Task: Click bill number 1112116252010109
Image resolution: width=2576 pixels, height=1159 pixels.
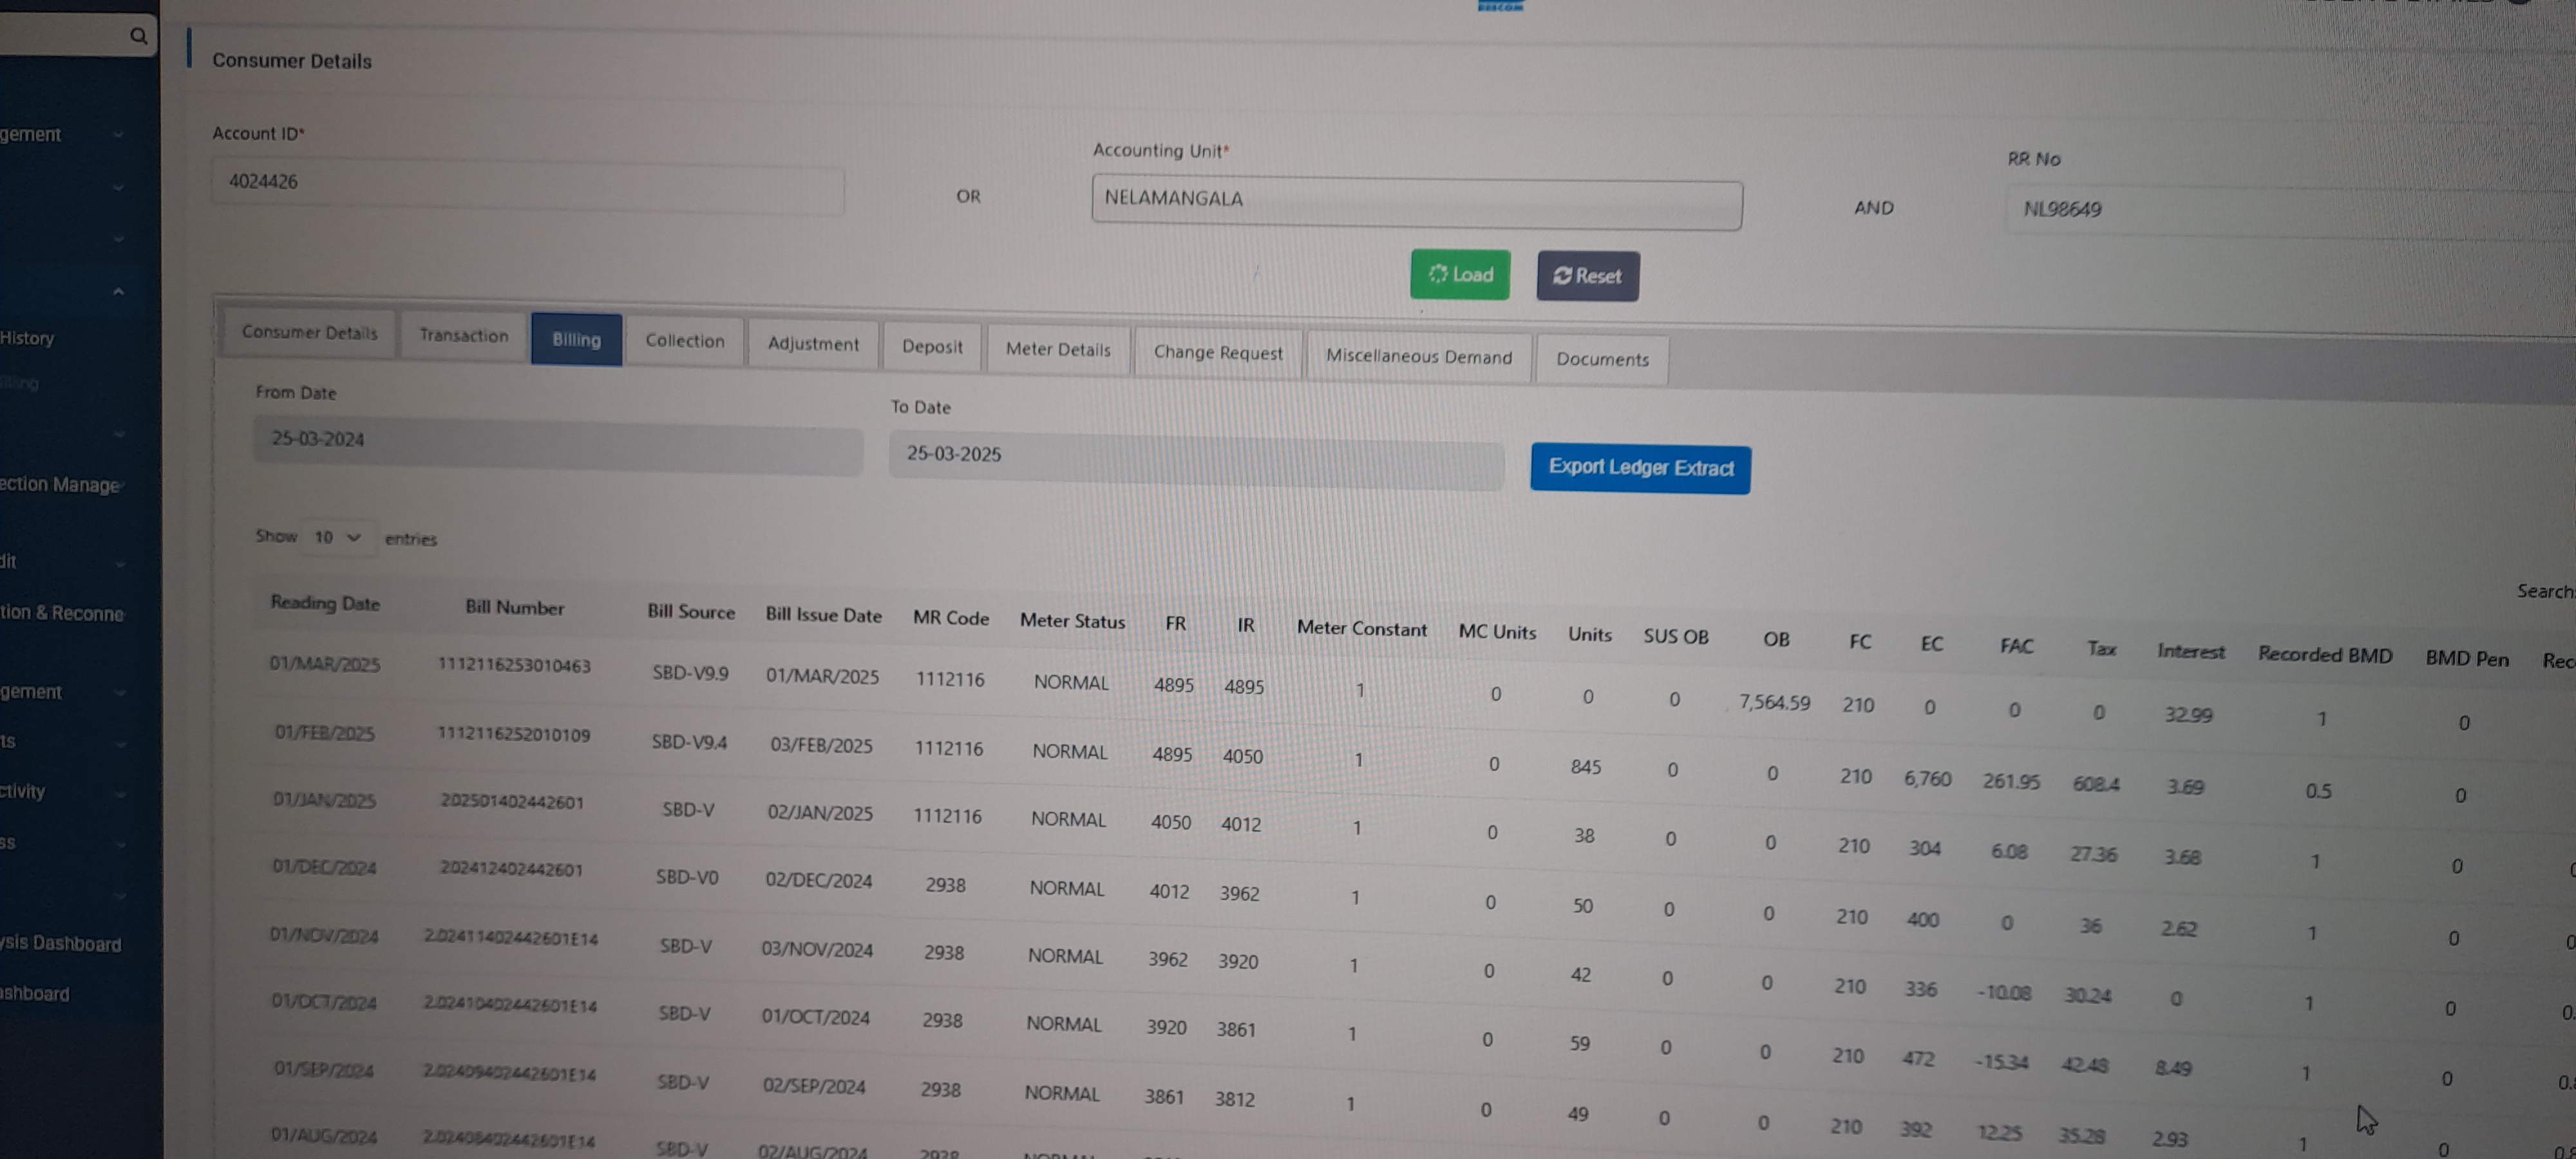Action: pos(514,735)
